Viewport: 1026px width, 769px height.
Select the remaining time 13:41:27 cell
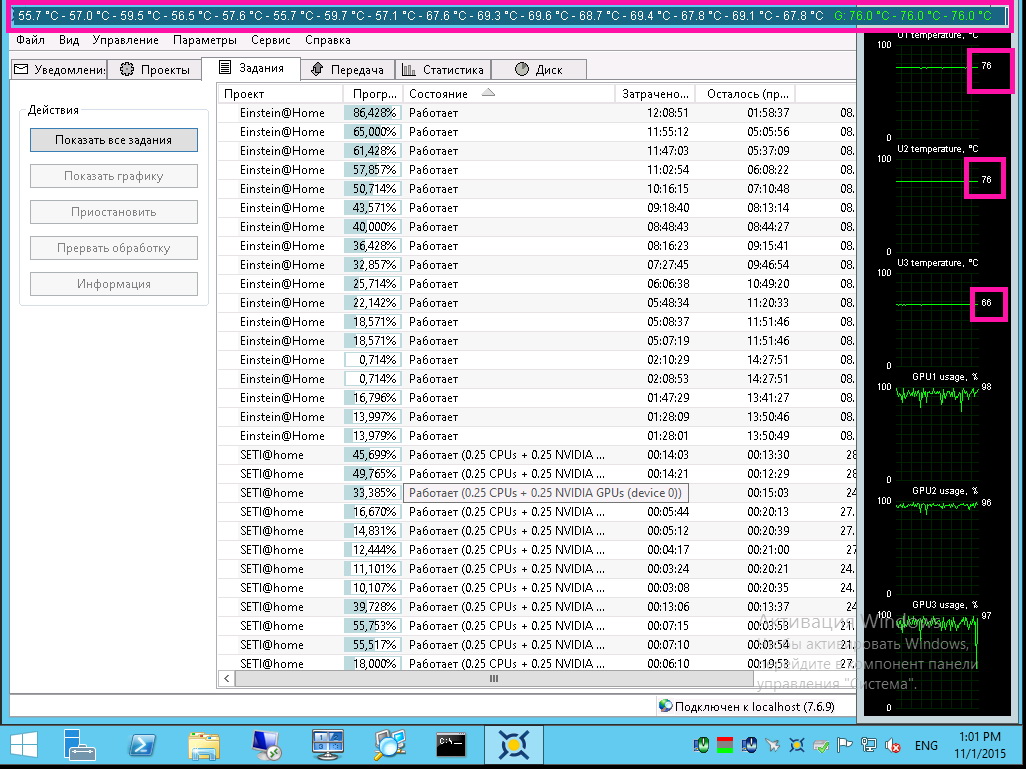(768, 397)
